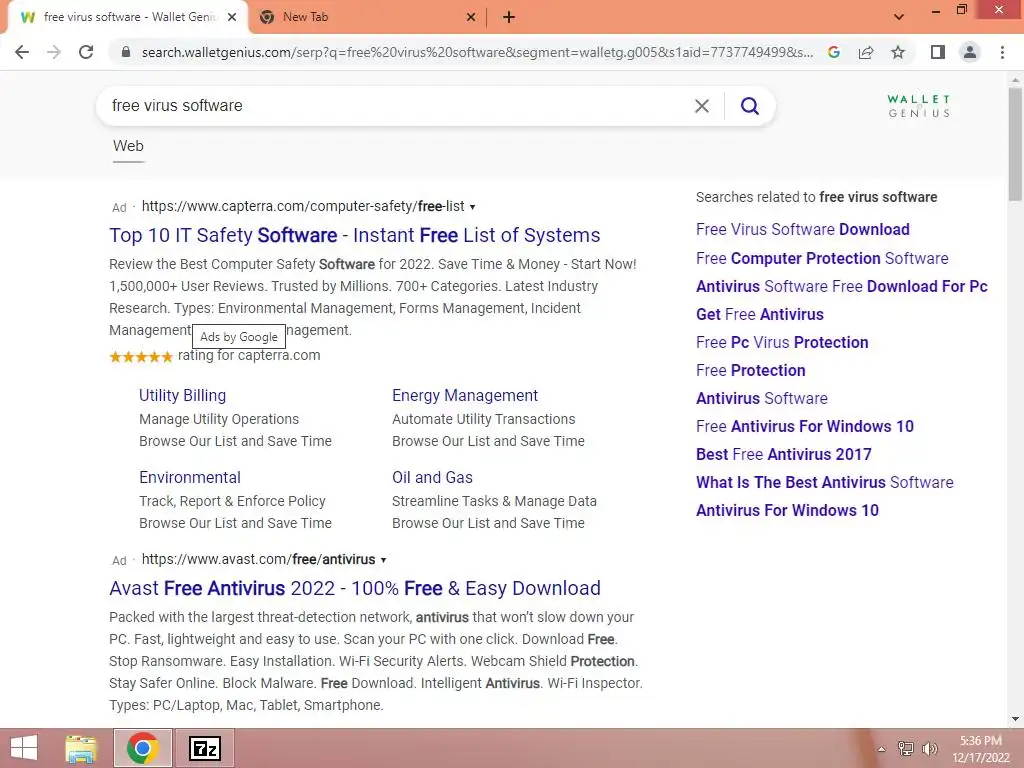Share this page using the share icon
Screen dimensions: 1024x768
coord(866,52)
